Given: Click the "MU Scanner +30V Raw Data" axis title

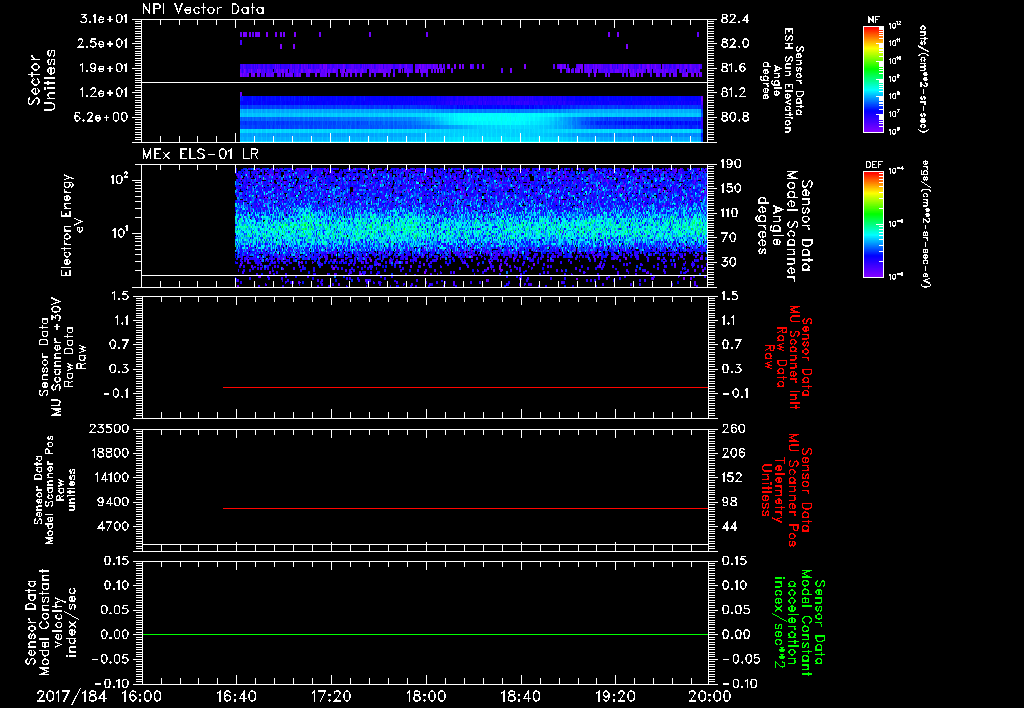Looking at the screenshot, I should (62, 357).
